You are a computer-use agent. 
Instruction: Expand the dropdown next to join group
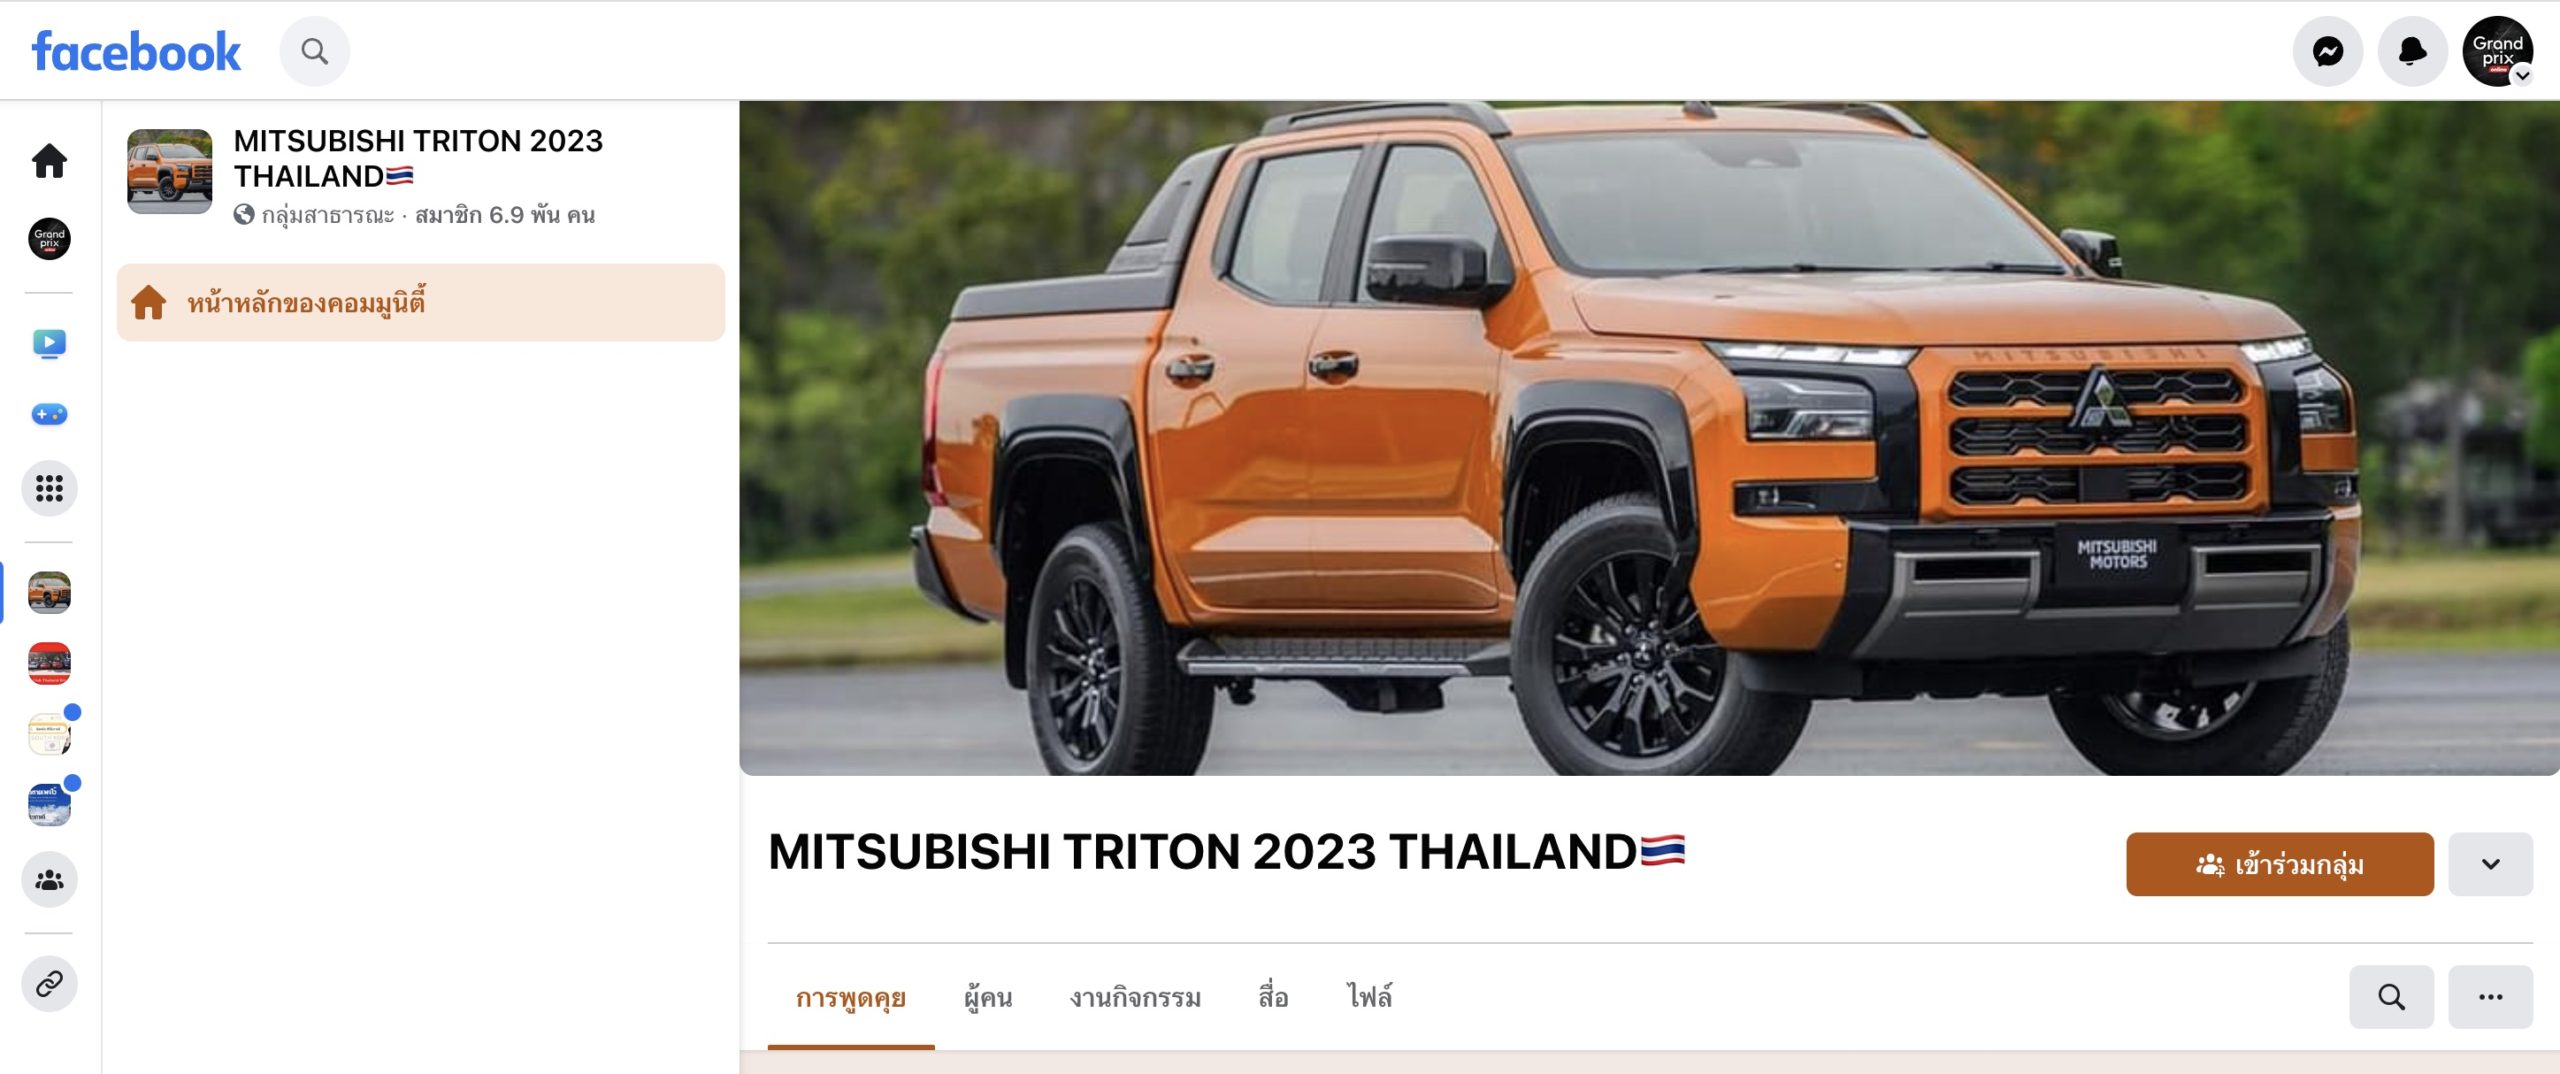(2490, 864)
